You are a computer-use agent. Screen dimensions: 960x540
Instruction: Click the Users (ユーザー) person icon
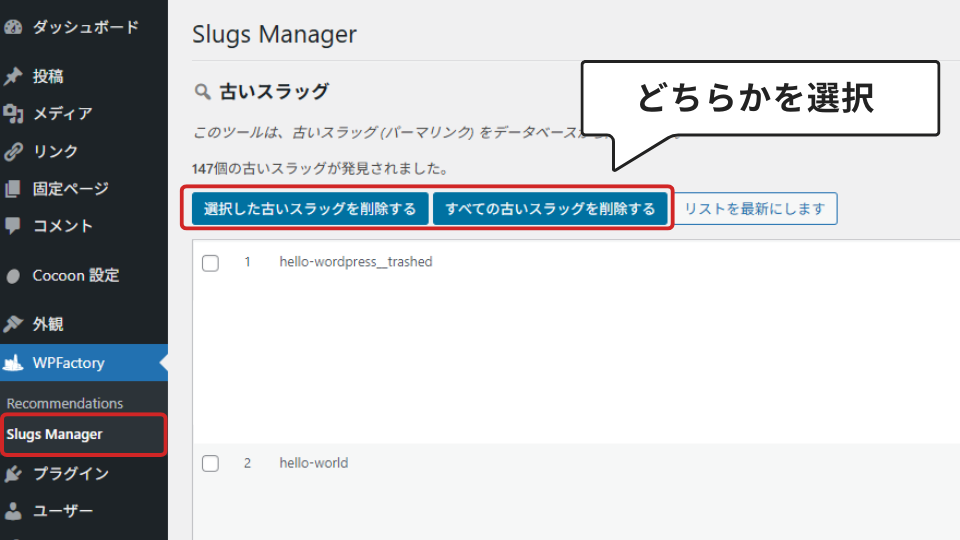tap(13, 512)
